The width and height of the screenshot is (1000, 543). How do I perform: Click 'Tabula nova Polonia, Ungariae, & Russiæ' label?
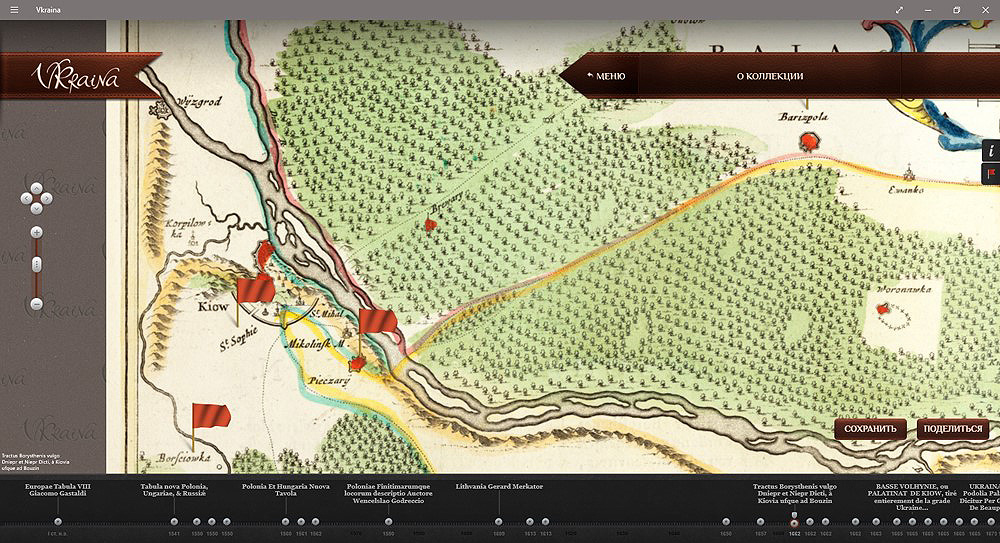click(x=174, y=490)
